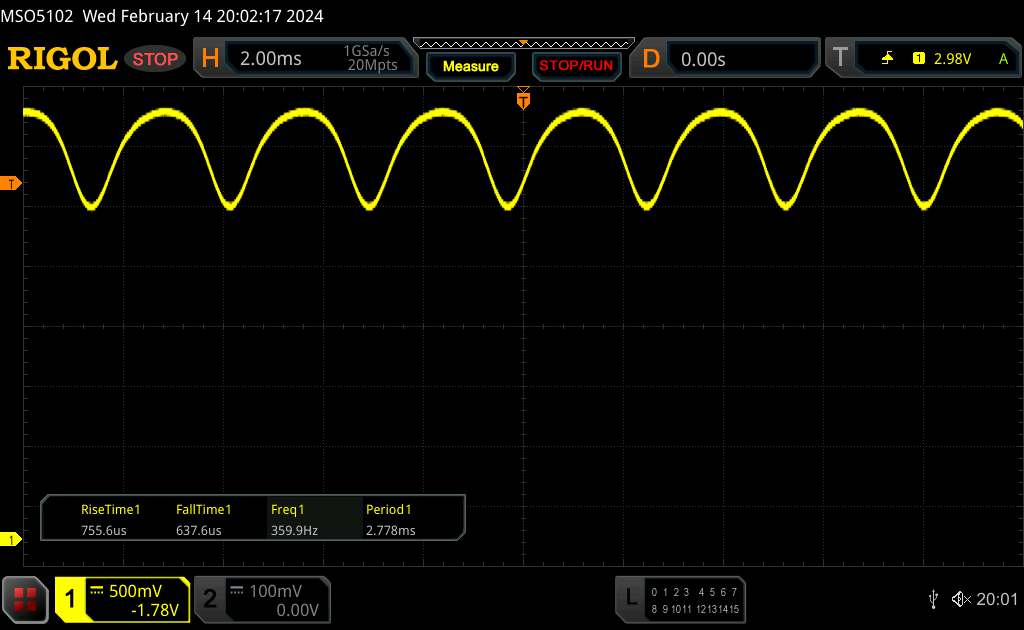
Task: Click the orange trigger position marker at top
Action: coord(523,98)
